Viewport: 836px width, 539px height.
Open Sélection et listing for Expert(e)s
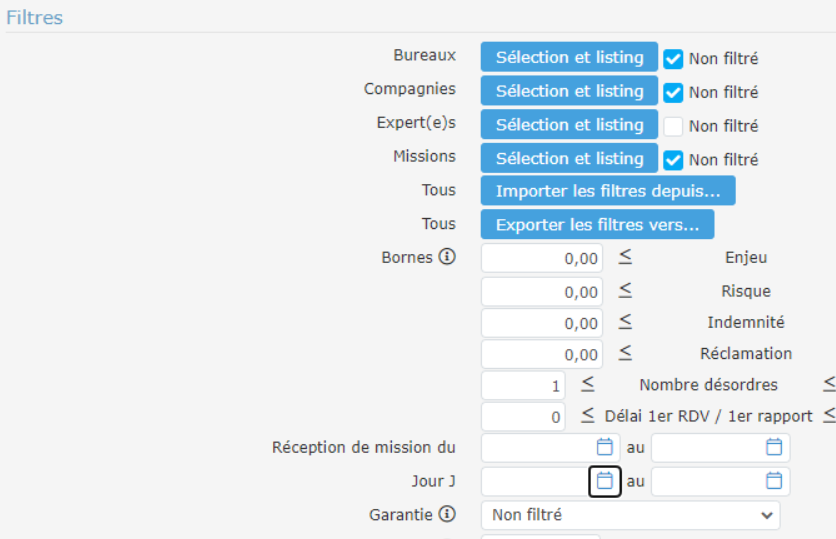point(569,125)
